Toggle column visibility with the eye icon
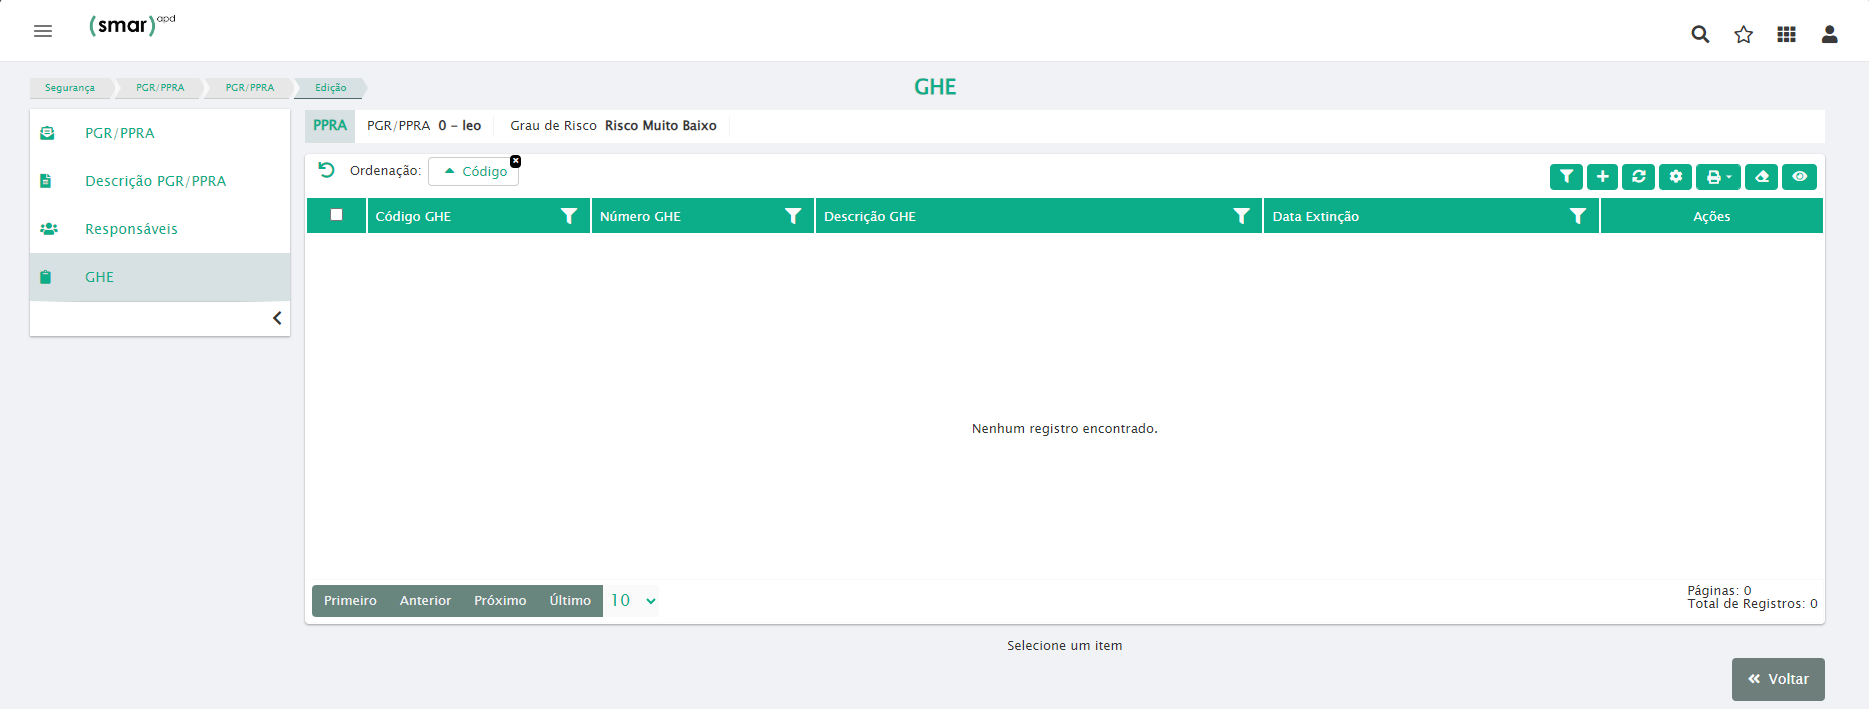The image size is (1869, 709). pos(1799,177)
